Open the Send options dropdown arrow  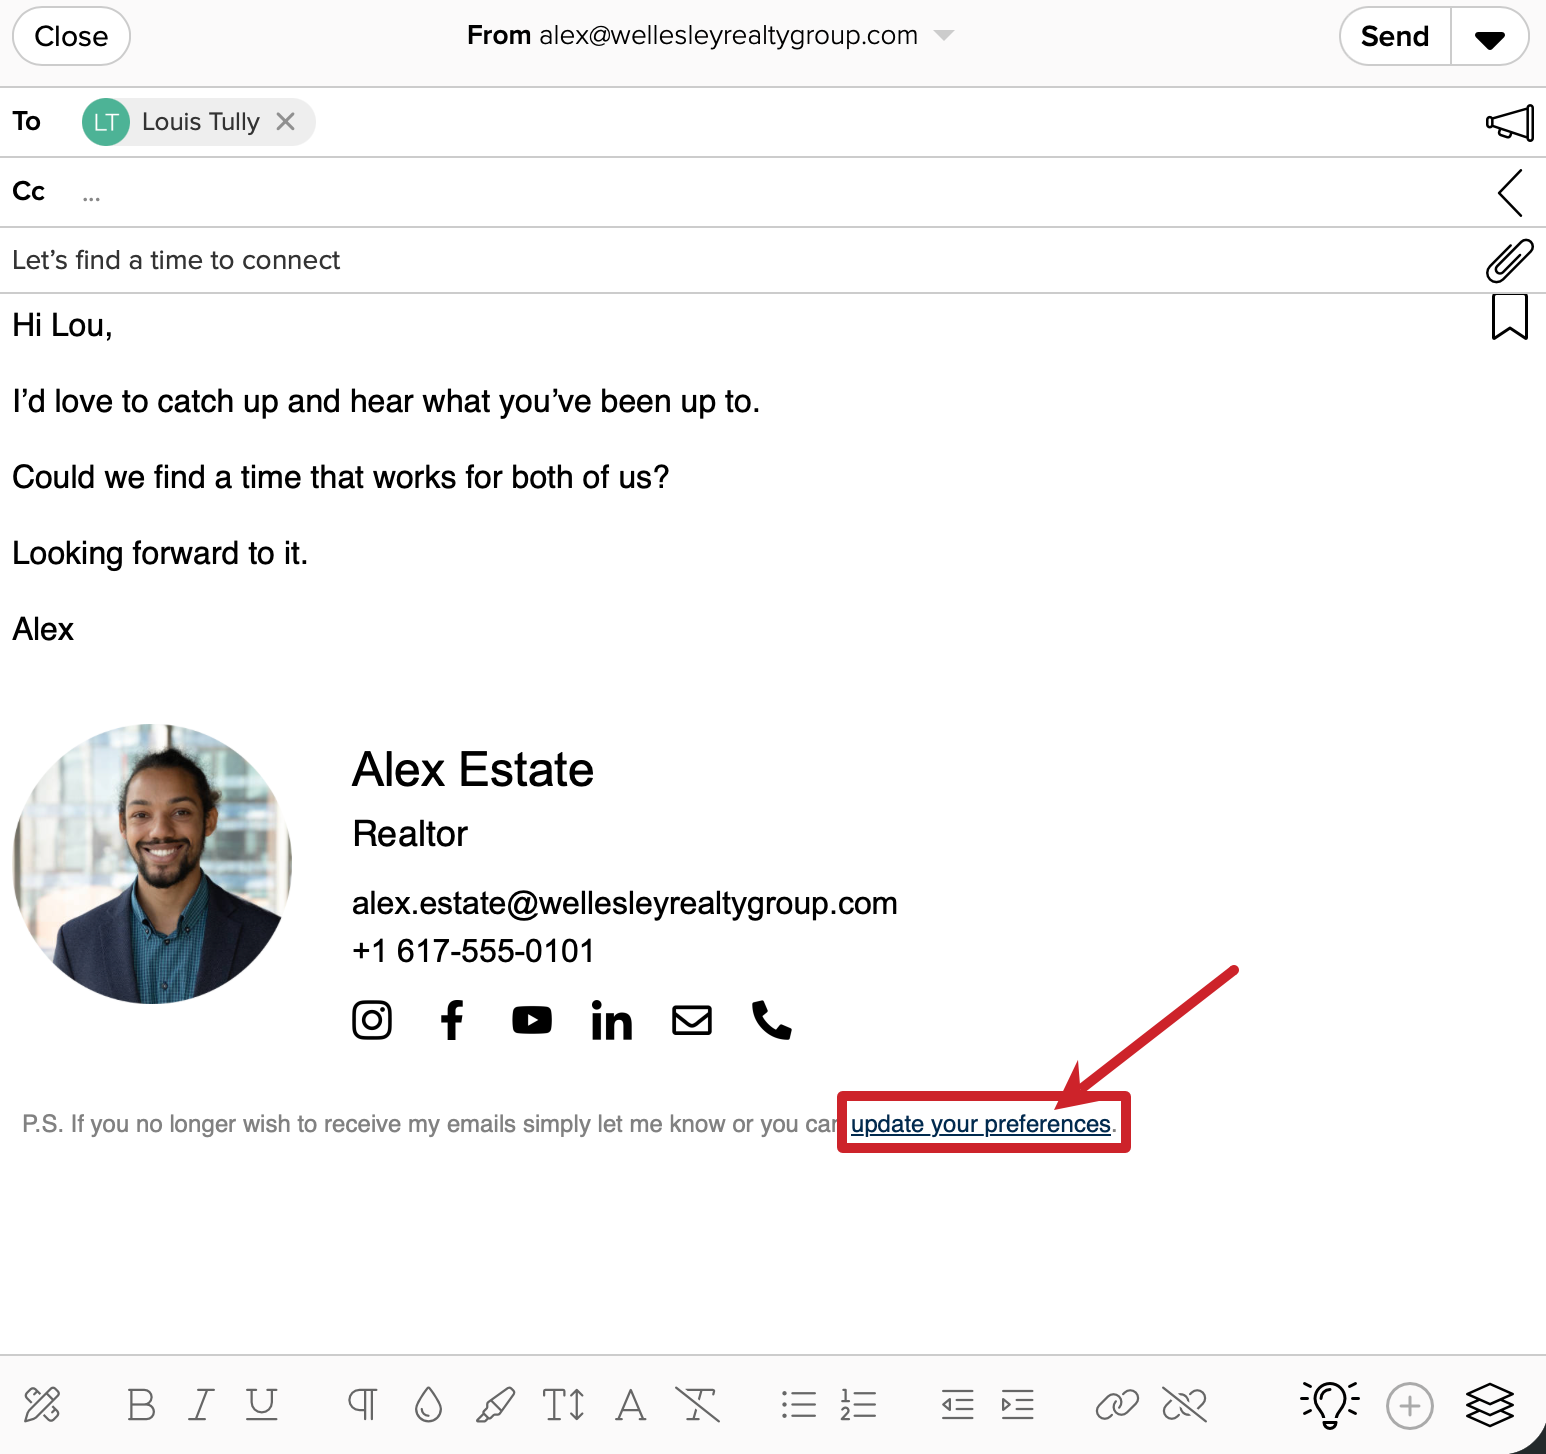pyautogui.click(x=1489, y=36)
